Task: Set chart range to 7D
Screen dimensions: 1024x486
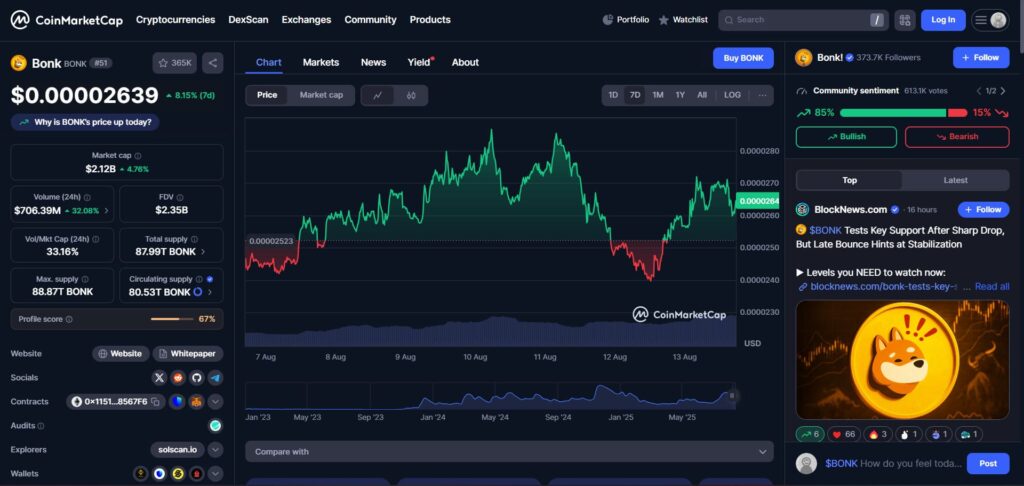Action: pyautogui.click(x=635, y=95)
